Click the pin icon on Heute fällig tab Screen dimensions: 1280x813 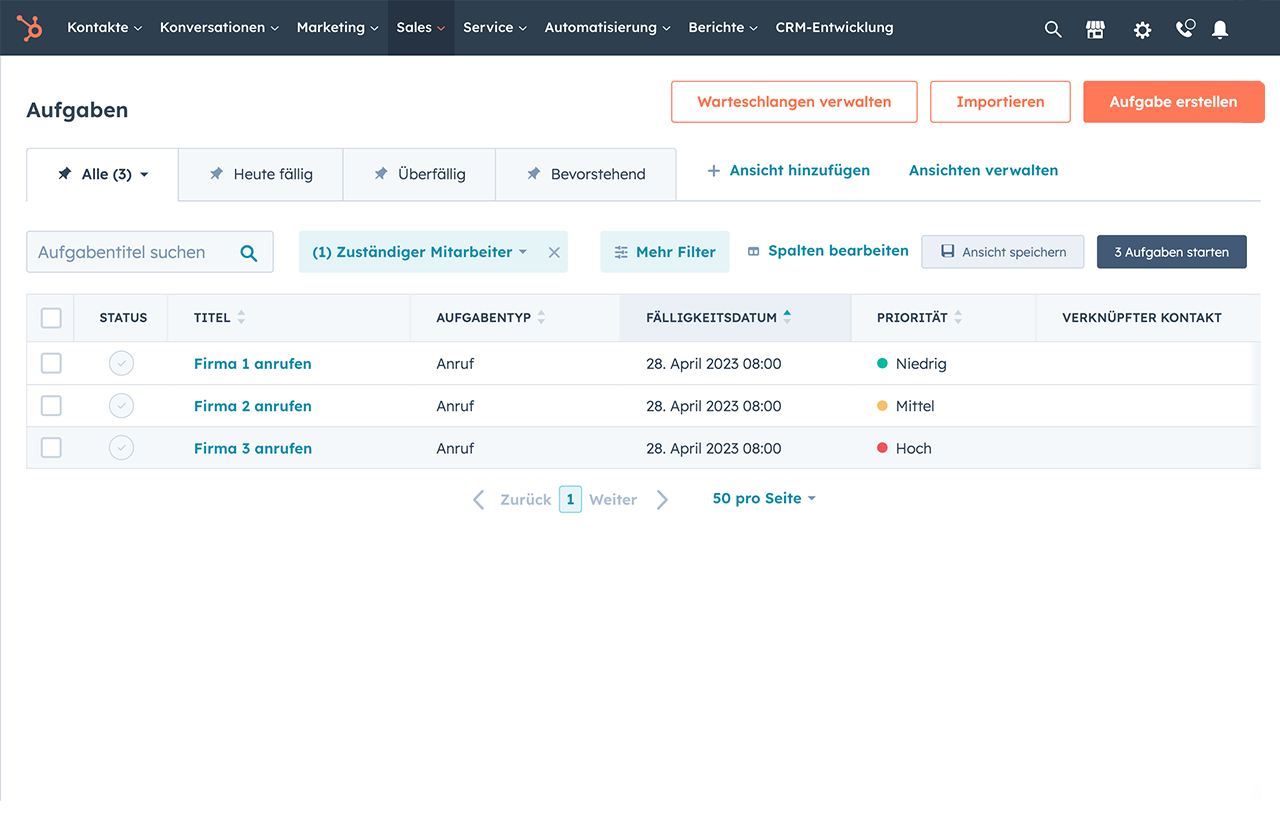(x=216, y=174)
